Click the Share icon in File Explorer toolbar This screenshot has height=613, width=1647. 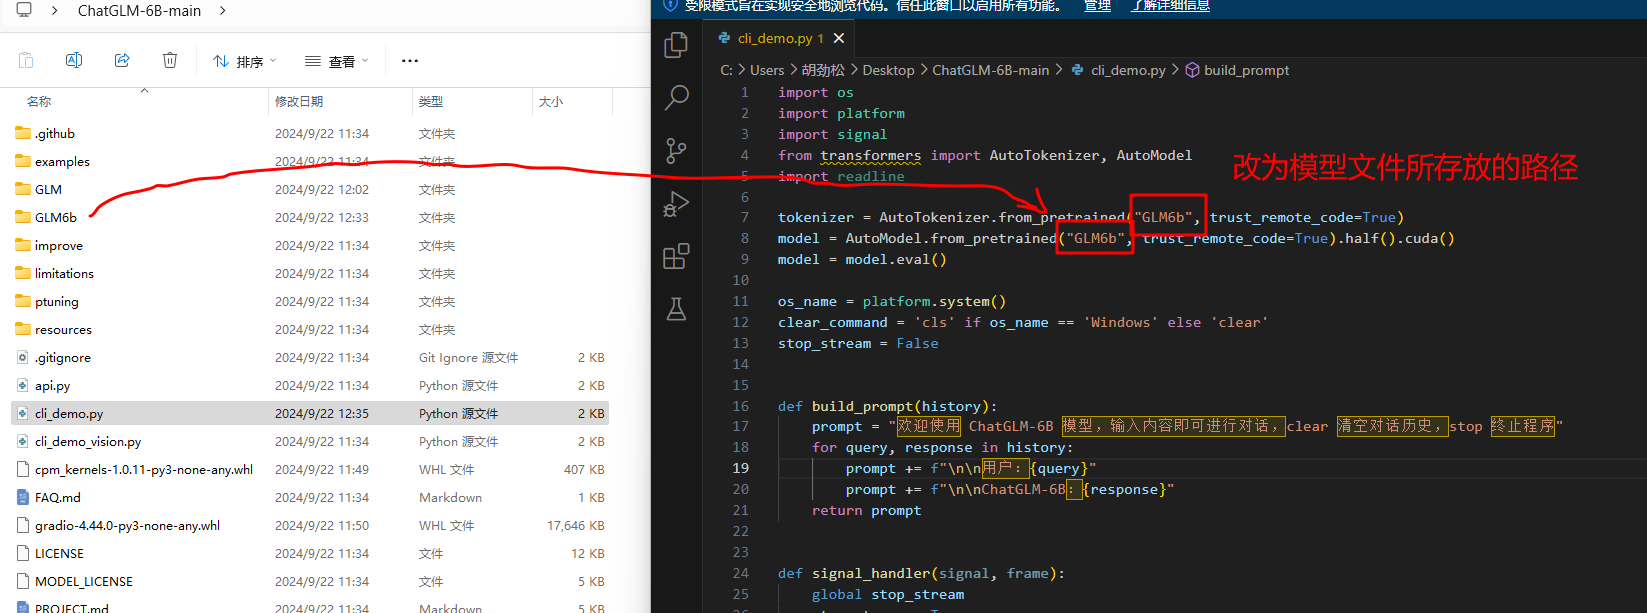(122, 60)
